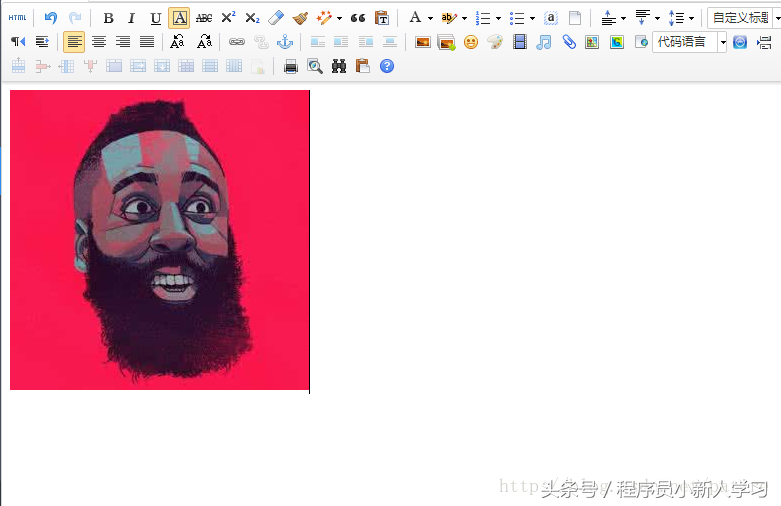Undo the last edit
This screenshot has height=506, width=781.
pyautogui.click(x=51, y=18)
